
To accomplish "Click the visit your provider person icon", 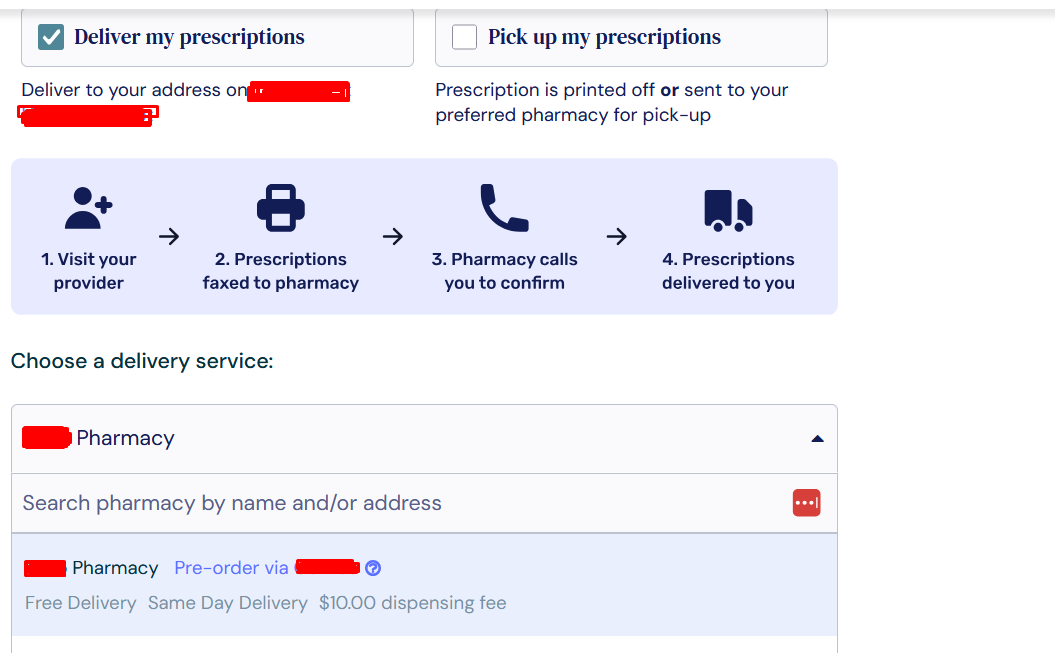I will tap(88, 208).
